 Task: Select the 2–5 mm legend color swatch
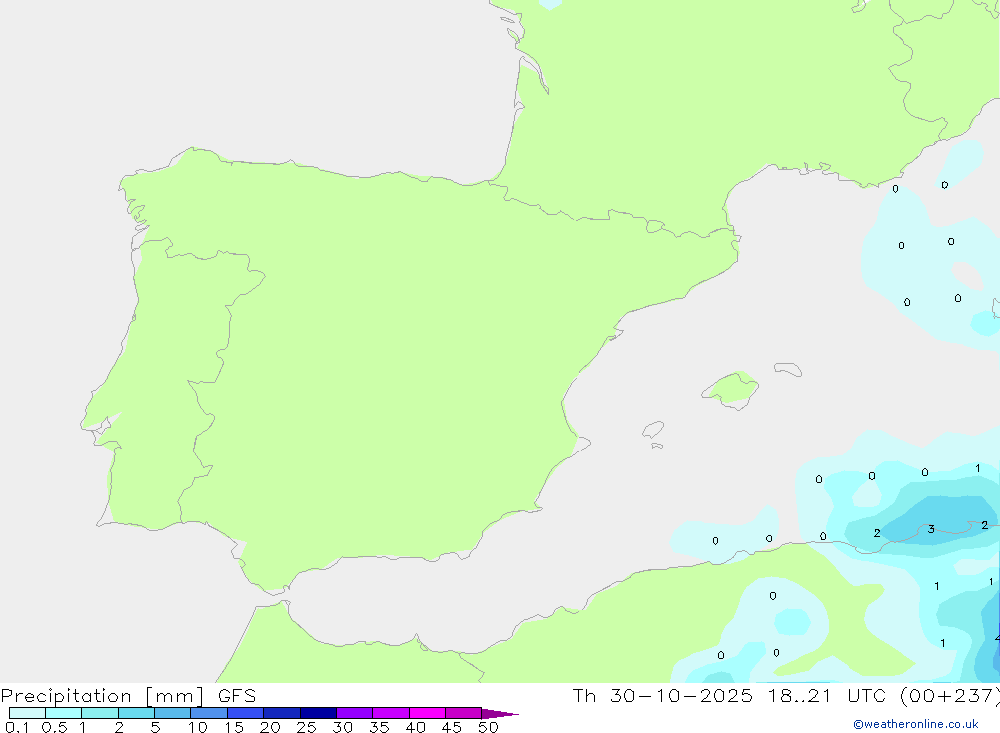click(x=136, y=713)
